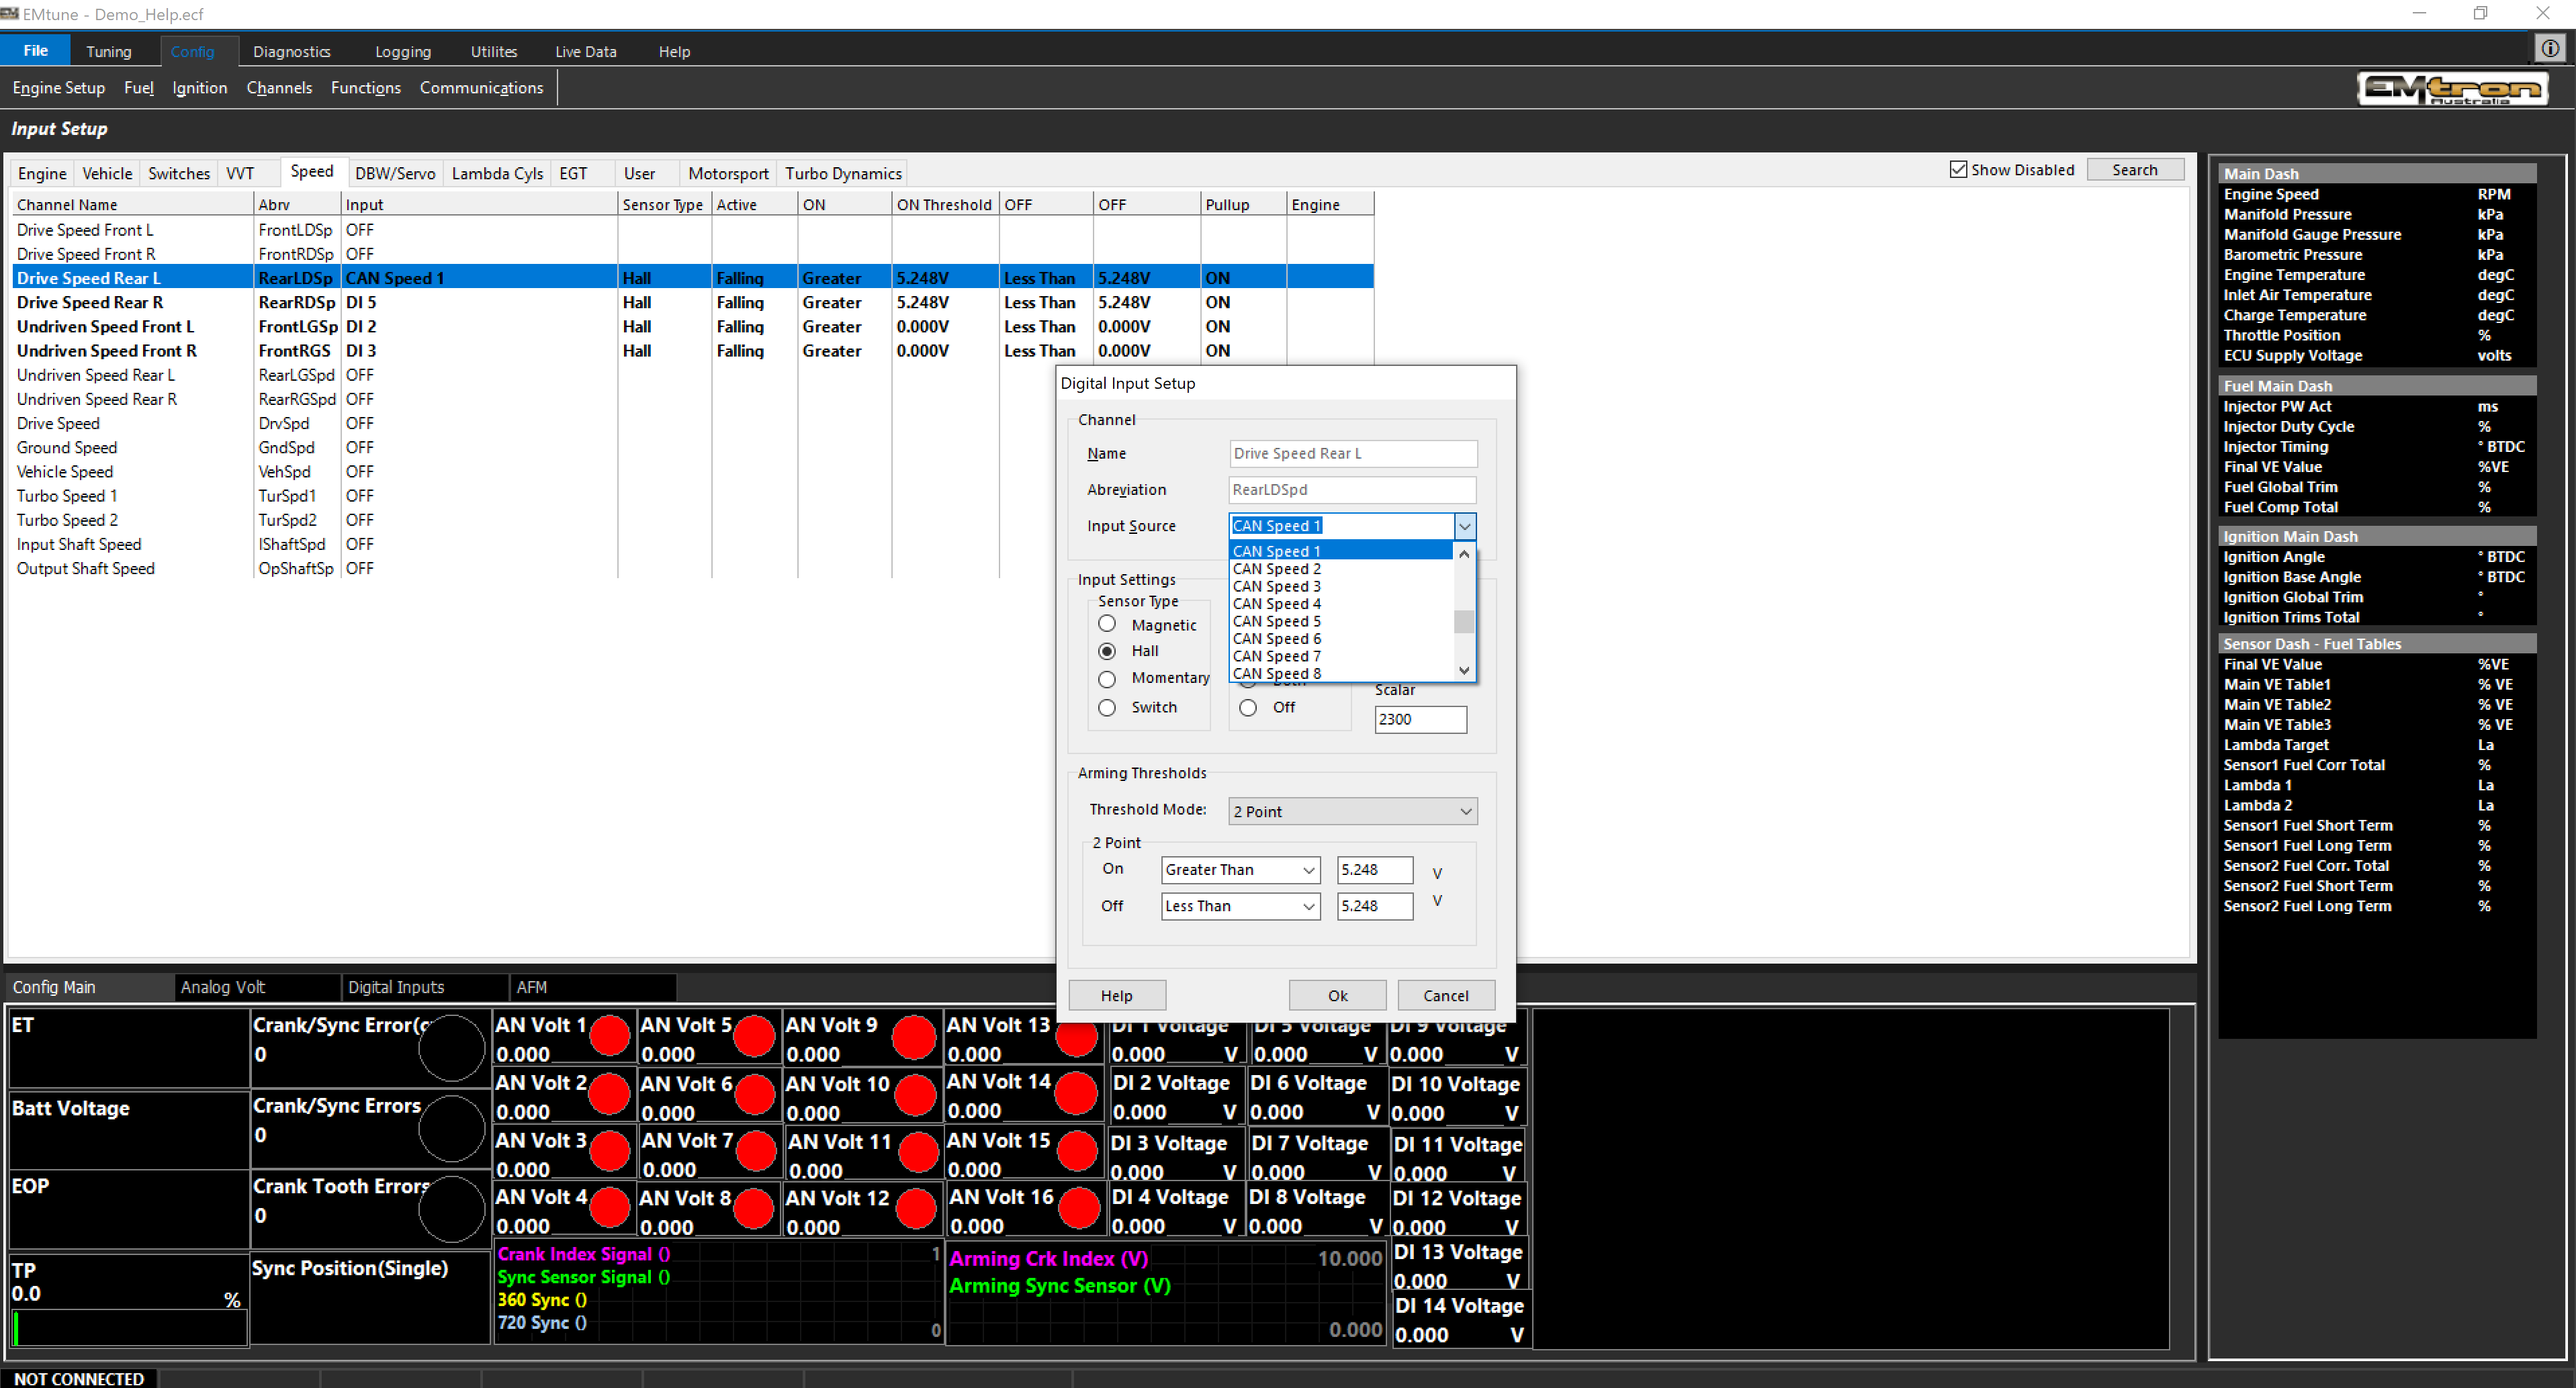This screenshot has height=1388, width=2576.
Task: Select the Off radio option
Action: (1248, 707)
